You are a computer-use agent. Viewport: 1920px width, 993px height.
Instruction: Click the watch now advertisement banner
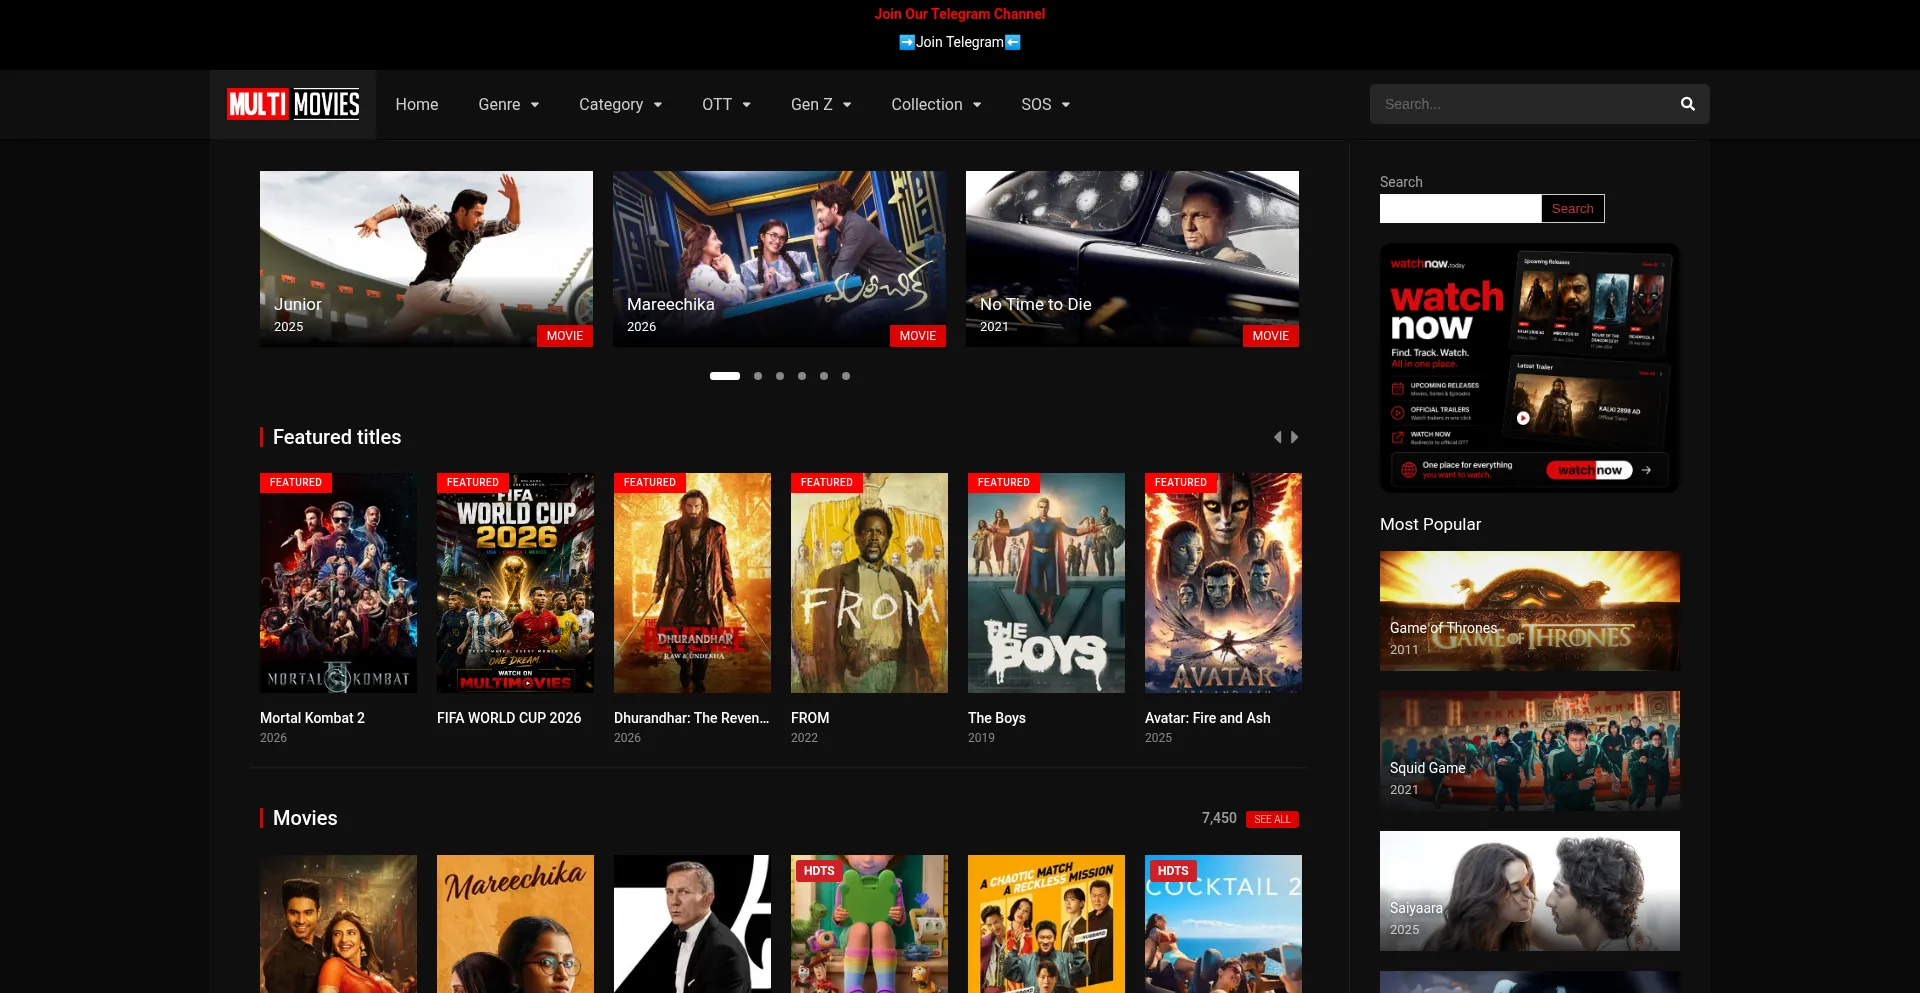[x=1530, y=368]
